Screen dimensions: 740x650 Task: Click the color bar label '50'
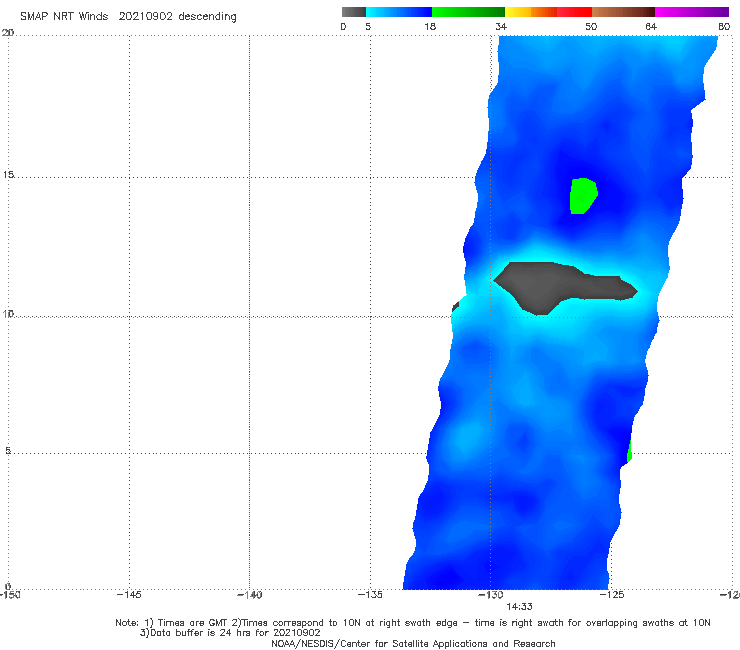click(x=591, y=27)
